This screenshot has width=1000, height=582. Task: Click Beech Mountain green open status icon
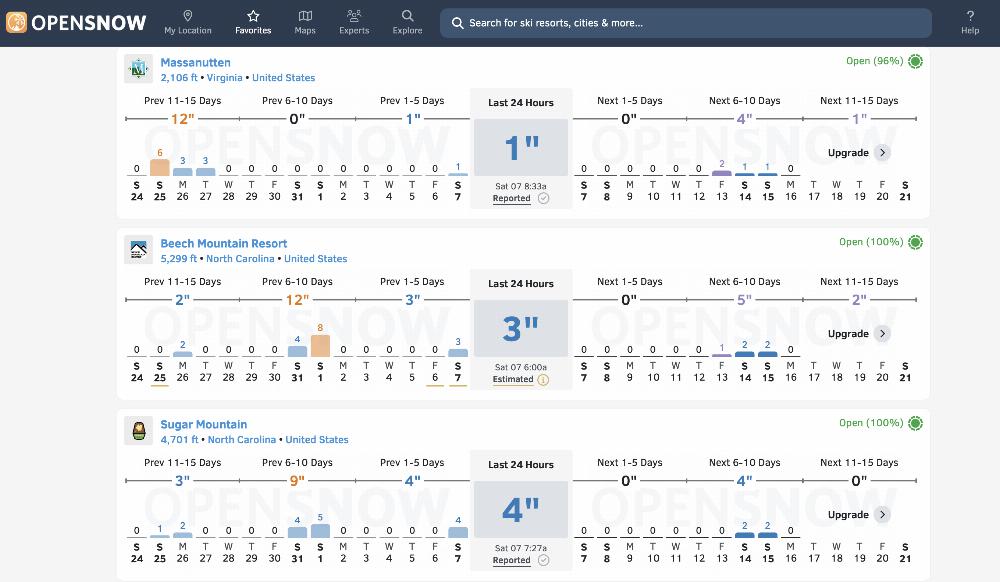915,242
